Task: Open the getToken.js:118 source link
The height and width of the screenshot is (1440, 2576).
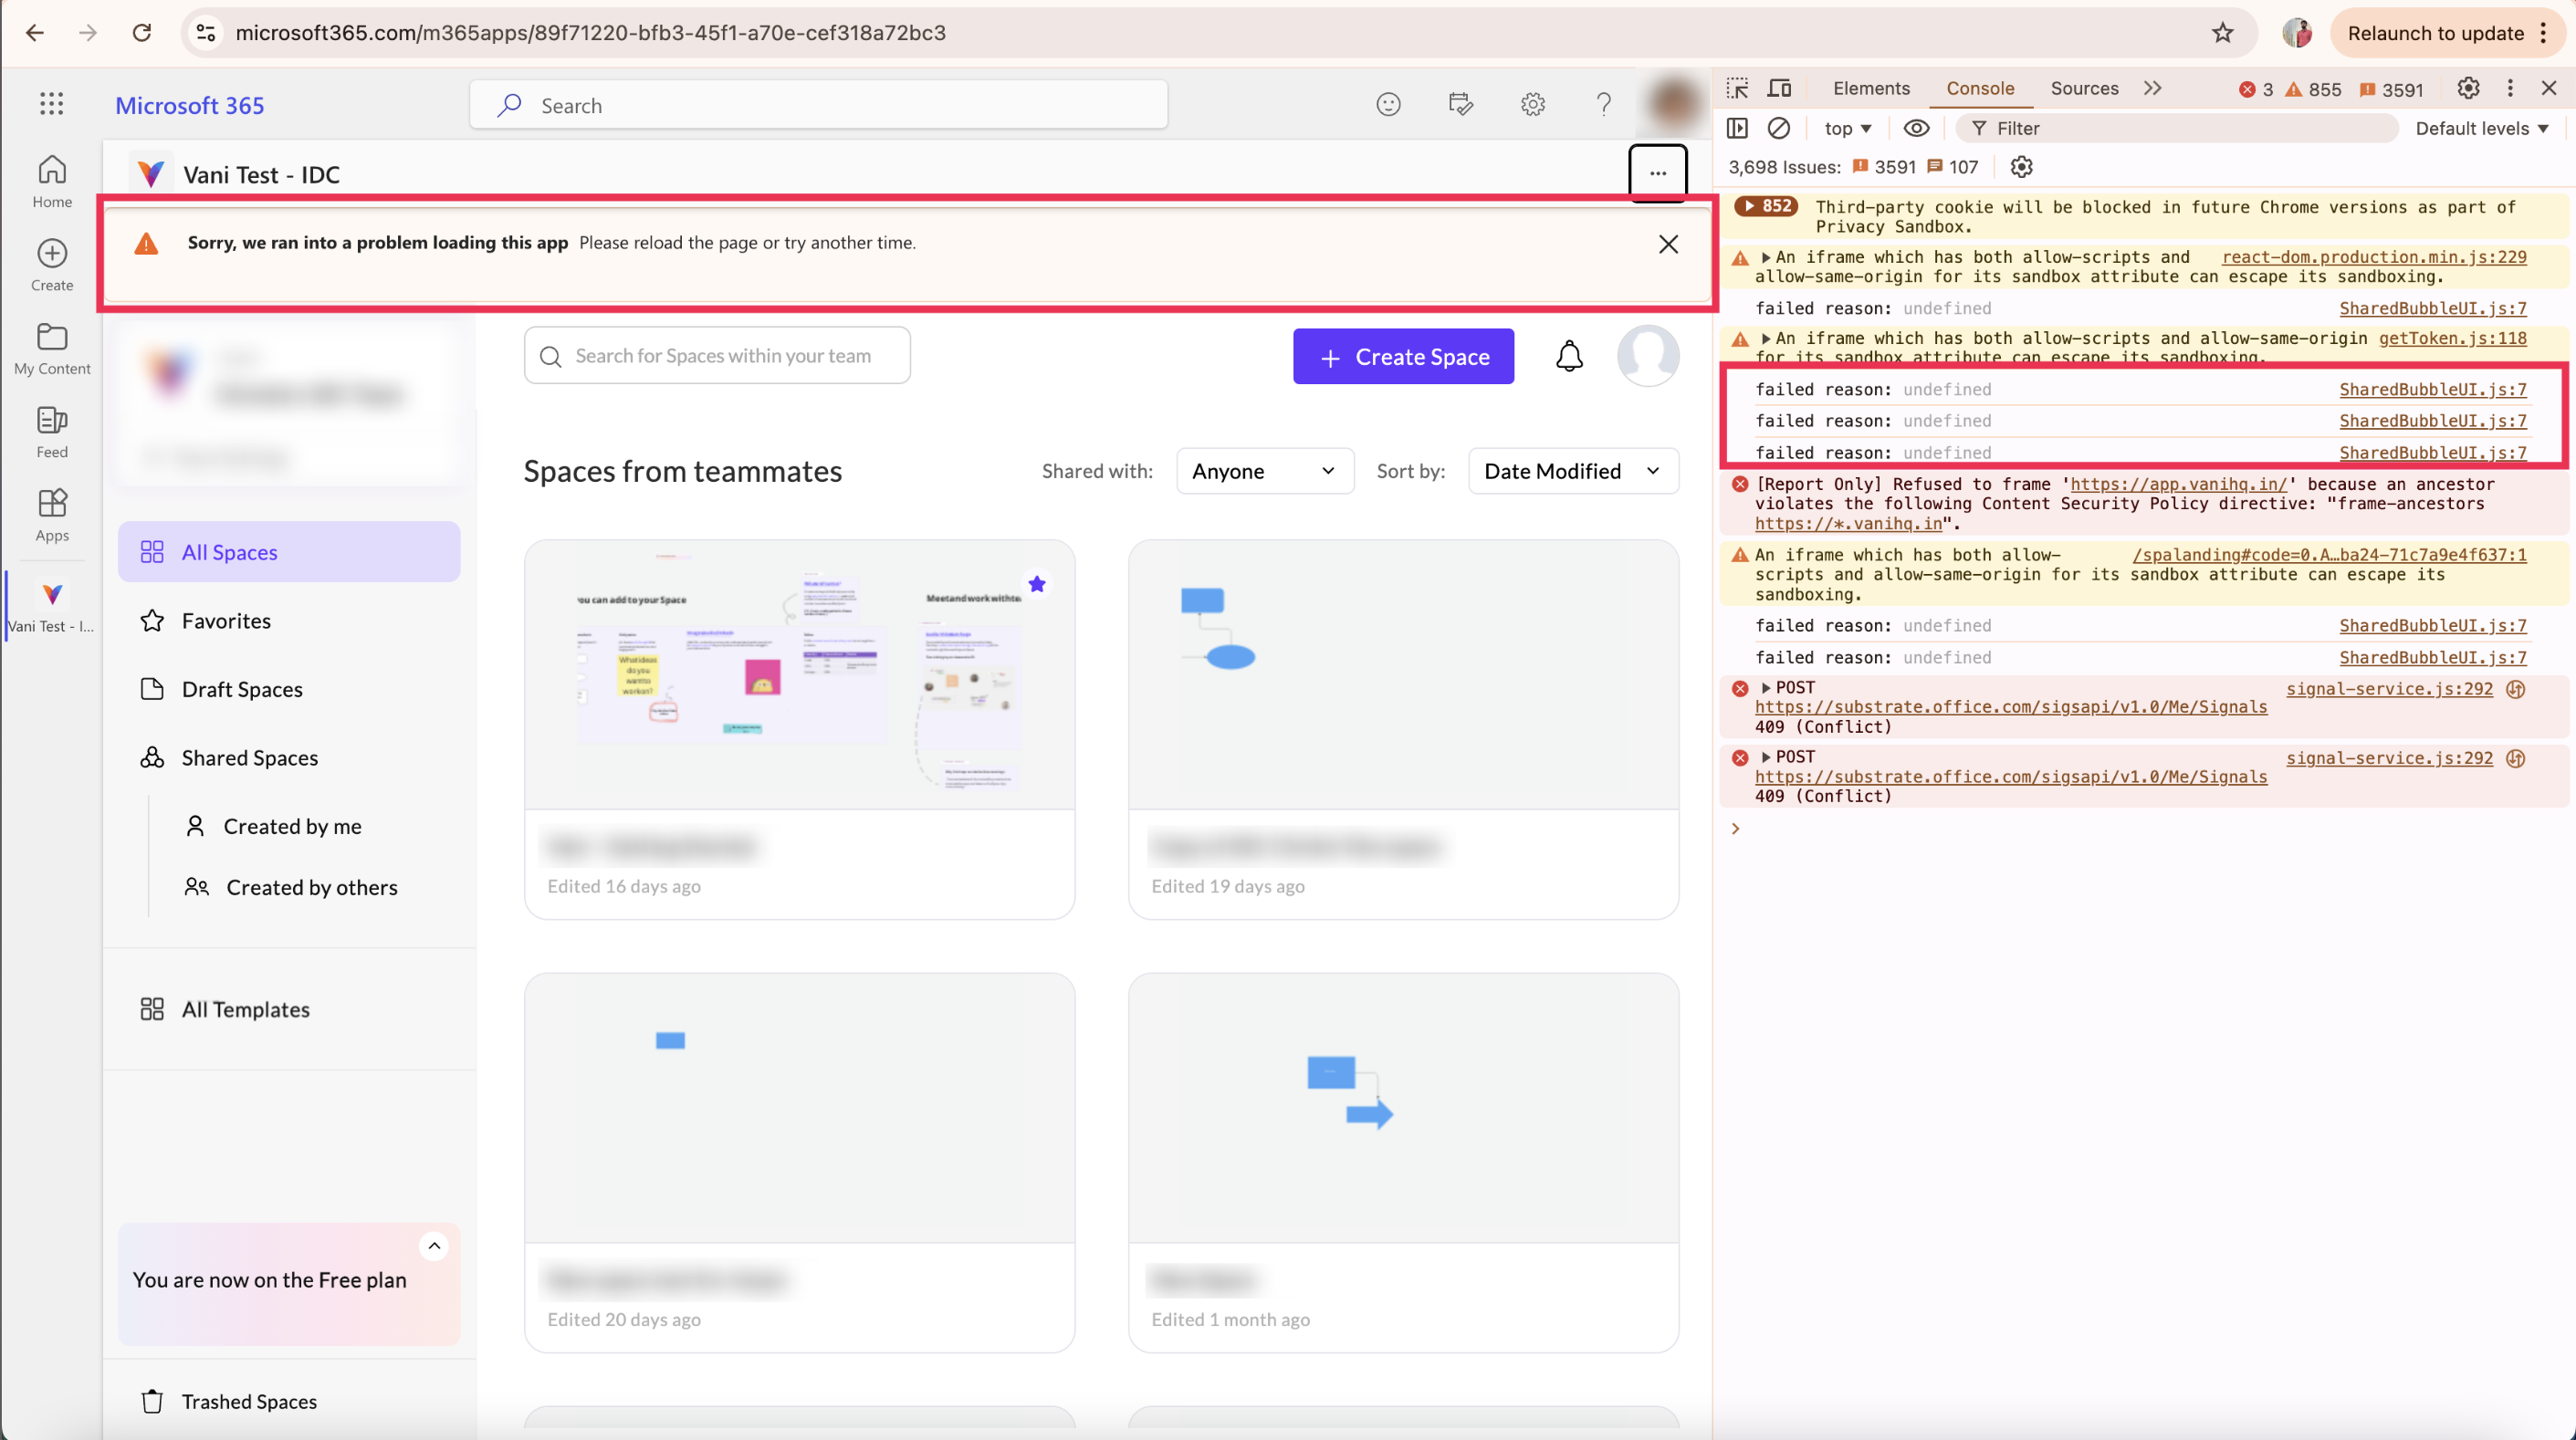Action: [x=2452, y=338]
